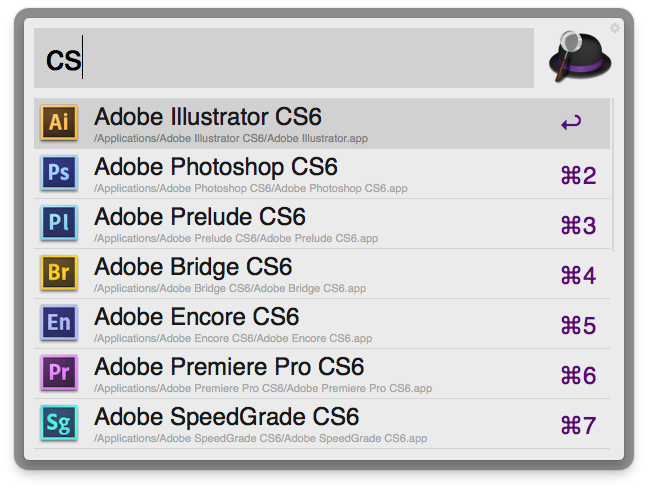
Task: Open the Adobe Bridge CS6 result
Action: click(322, 274)
